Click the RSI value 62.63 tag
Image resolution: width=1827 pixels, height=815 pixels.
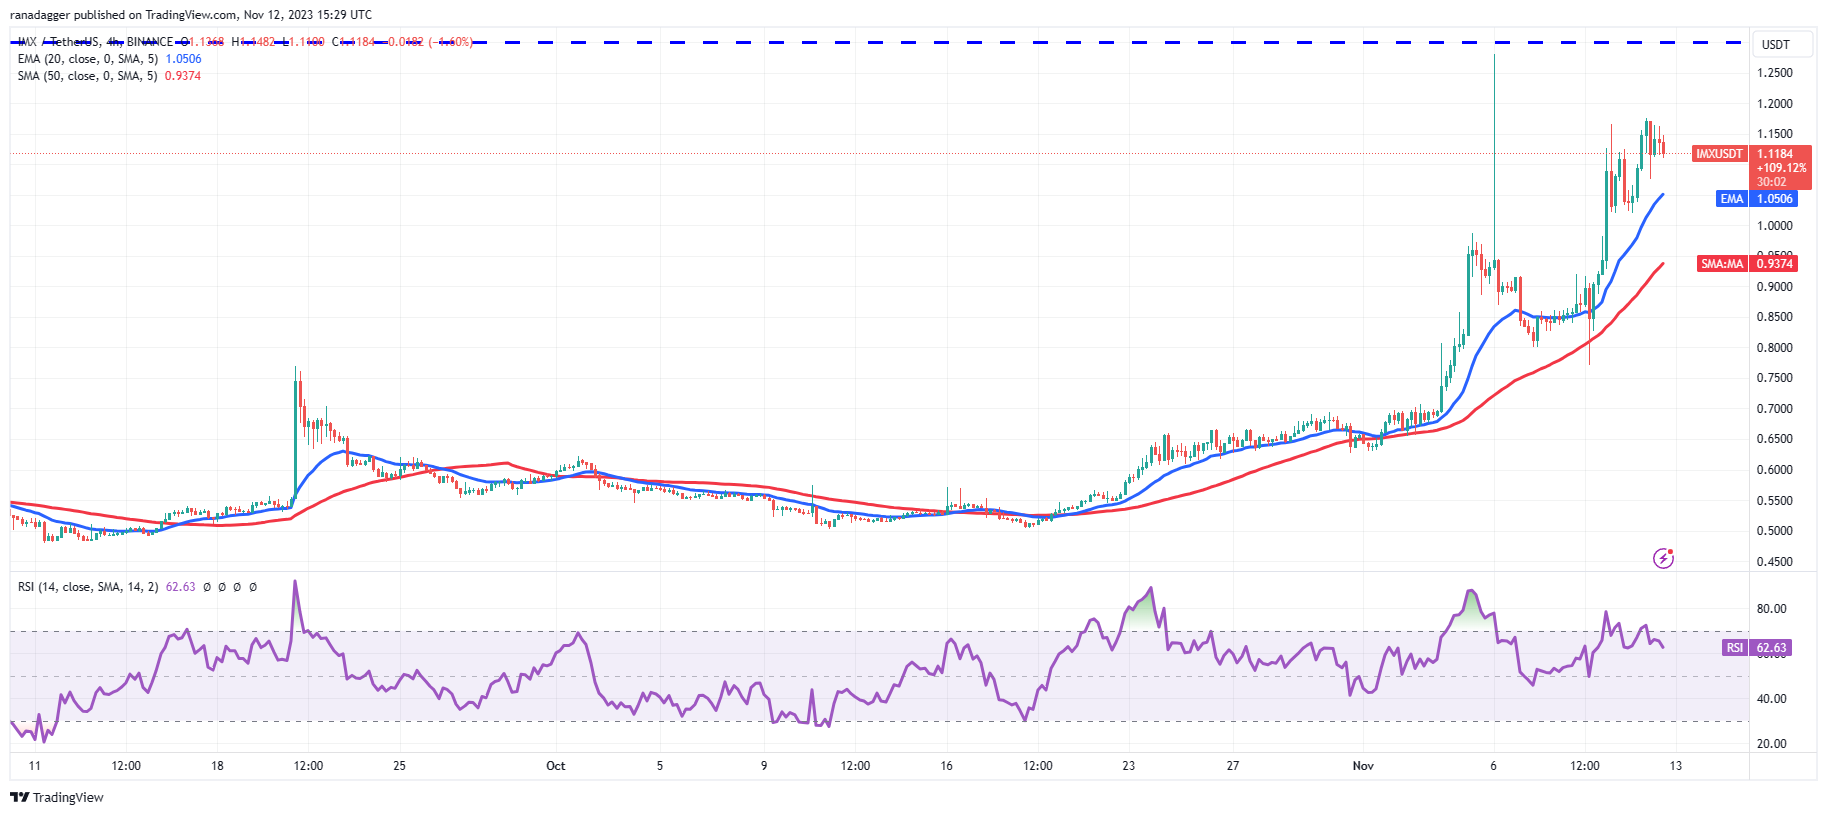[1771, 648]
